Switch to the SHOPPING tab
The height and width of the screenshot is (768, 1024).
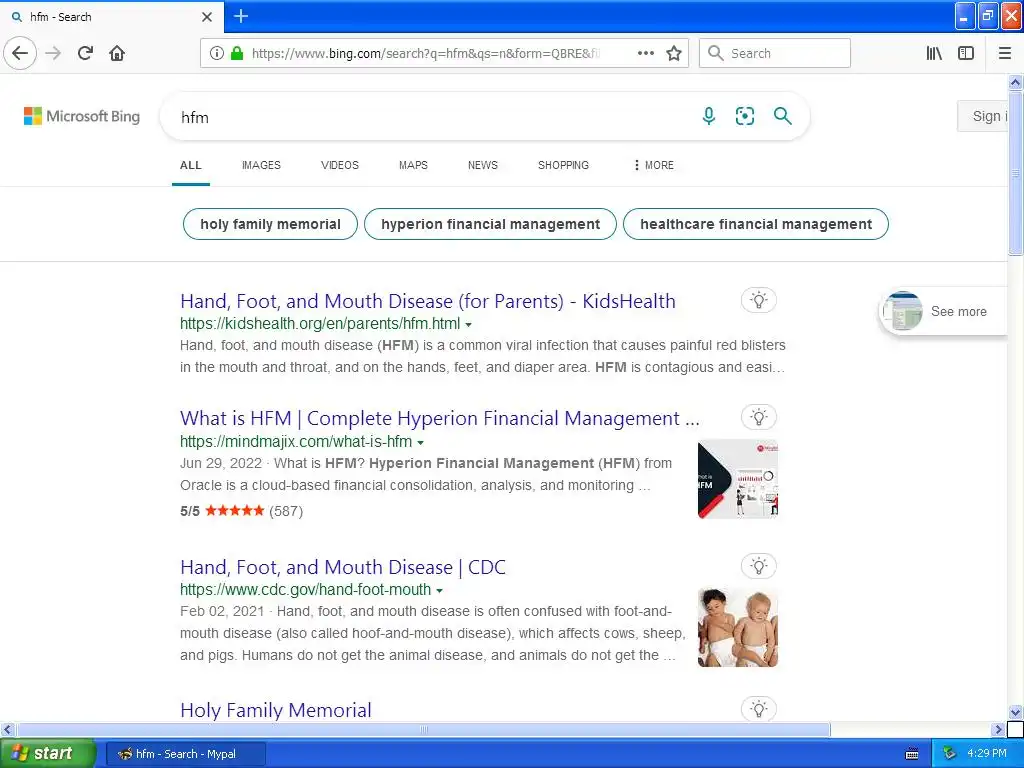click(x=564, y=165)
